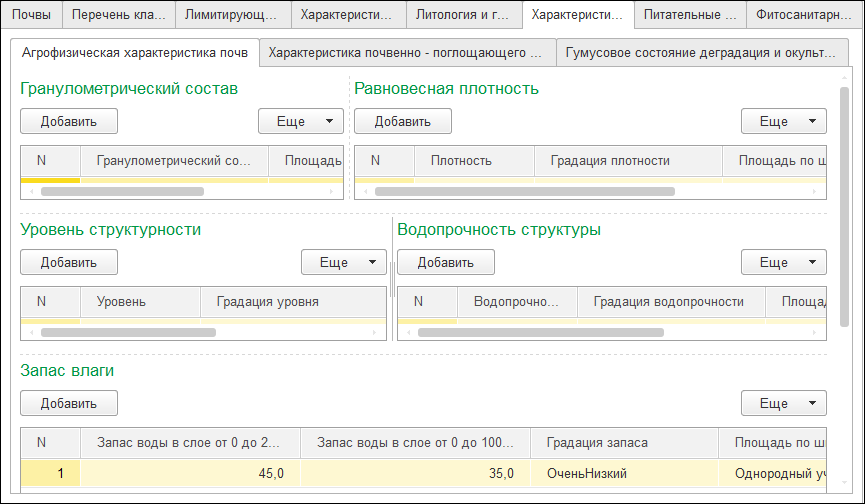The image size is (865, 504).
Task: Switch to the Почвы tab
Action: [x=31, y=15]
